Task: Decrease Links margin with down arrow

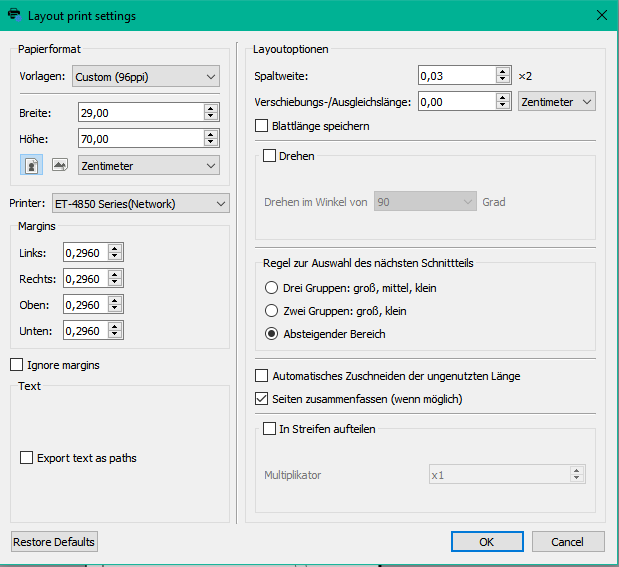Action: click(x=115, y=258)
